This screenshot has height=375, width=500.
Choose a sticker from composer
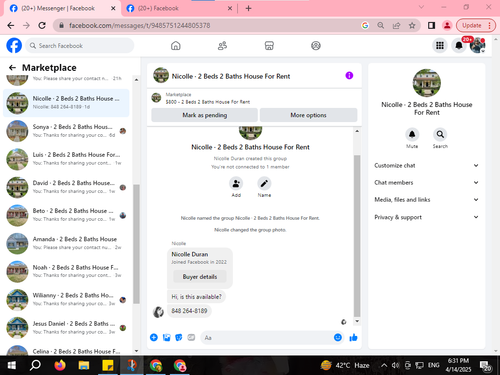click(x=179, y=338)
